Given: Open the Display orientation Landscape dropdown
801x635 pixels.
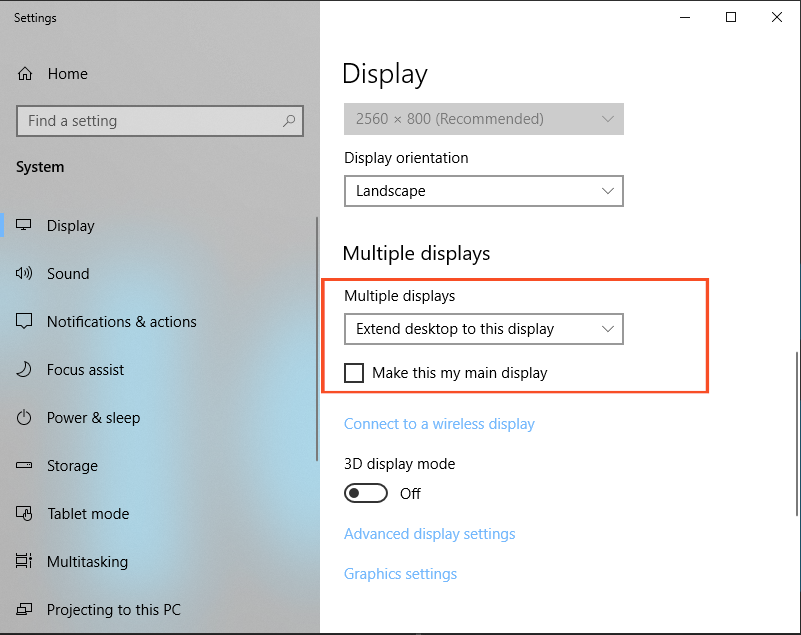Looking at the screenshot, I should tap(483, 191).
